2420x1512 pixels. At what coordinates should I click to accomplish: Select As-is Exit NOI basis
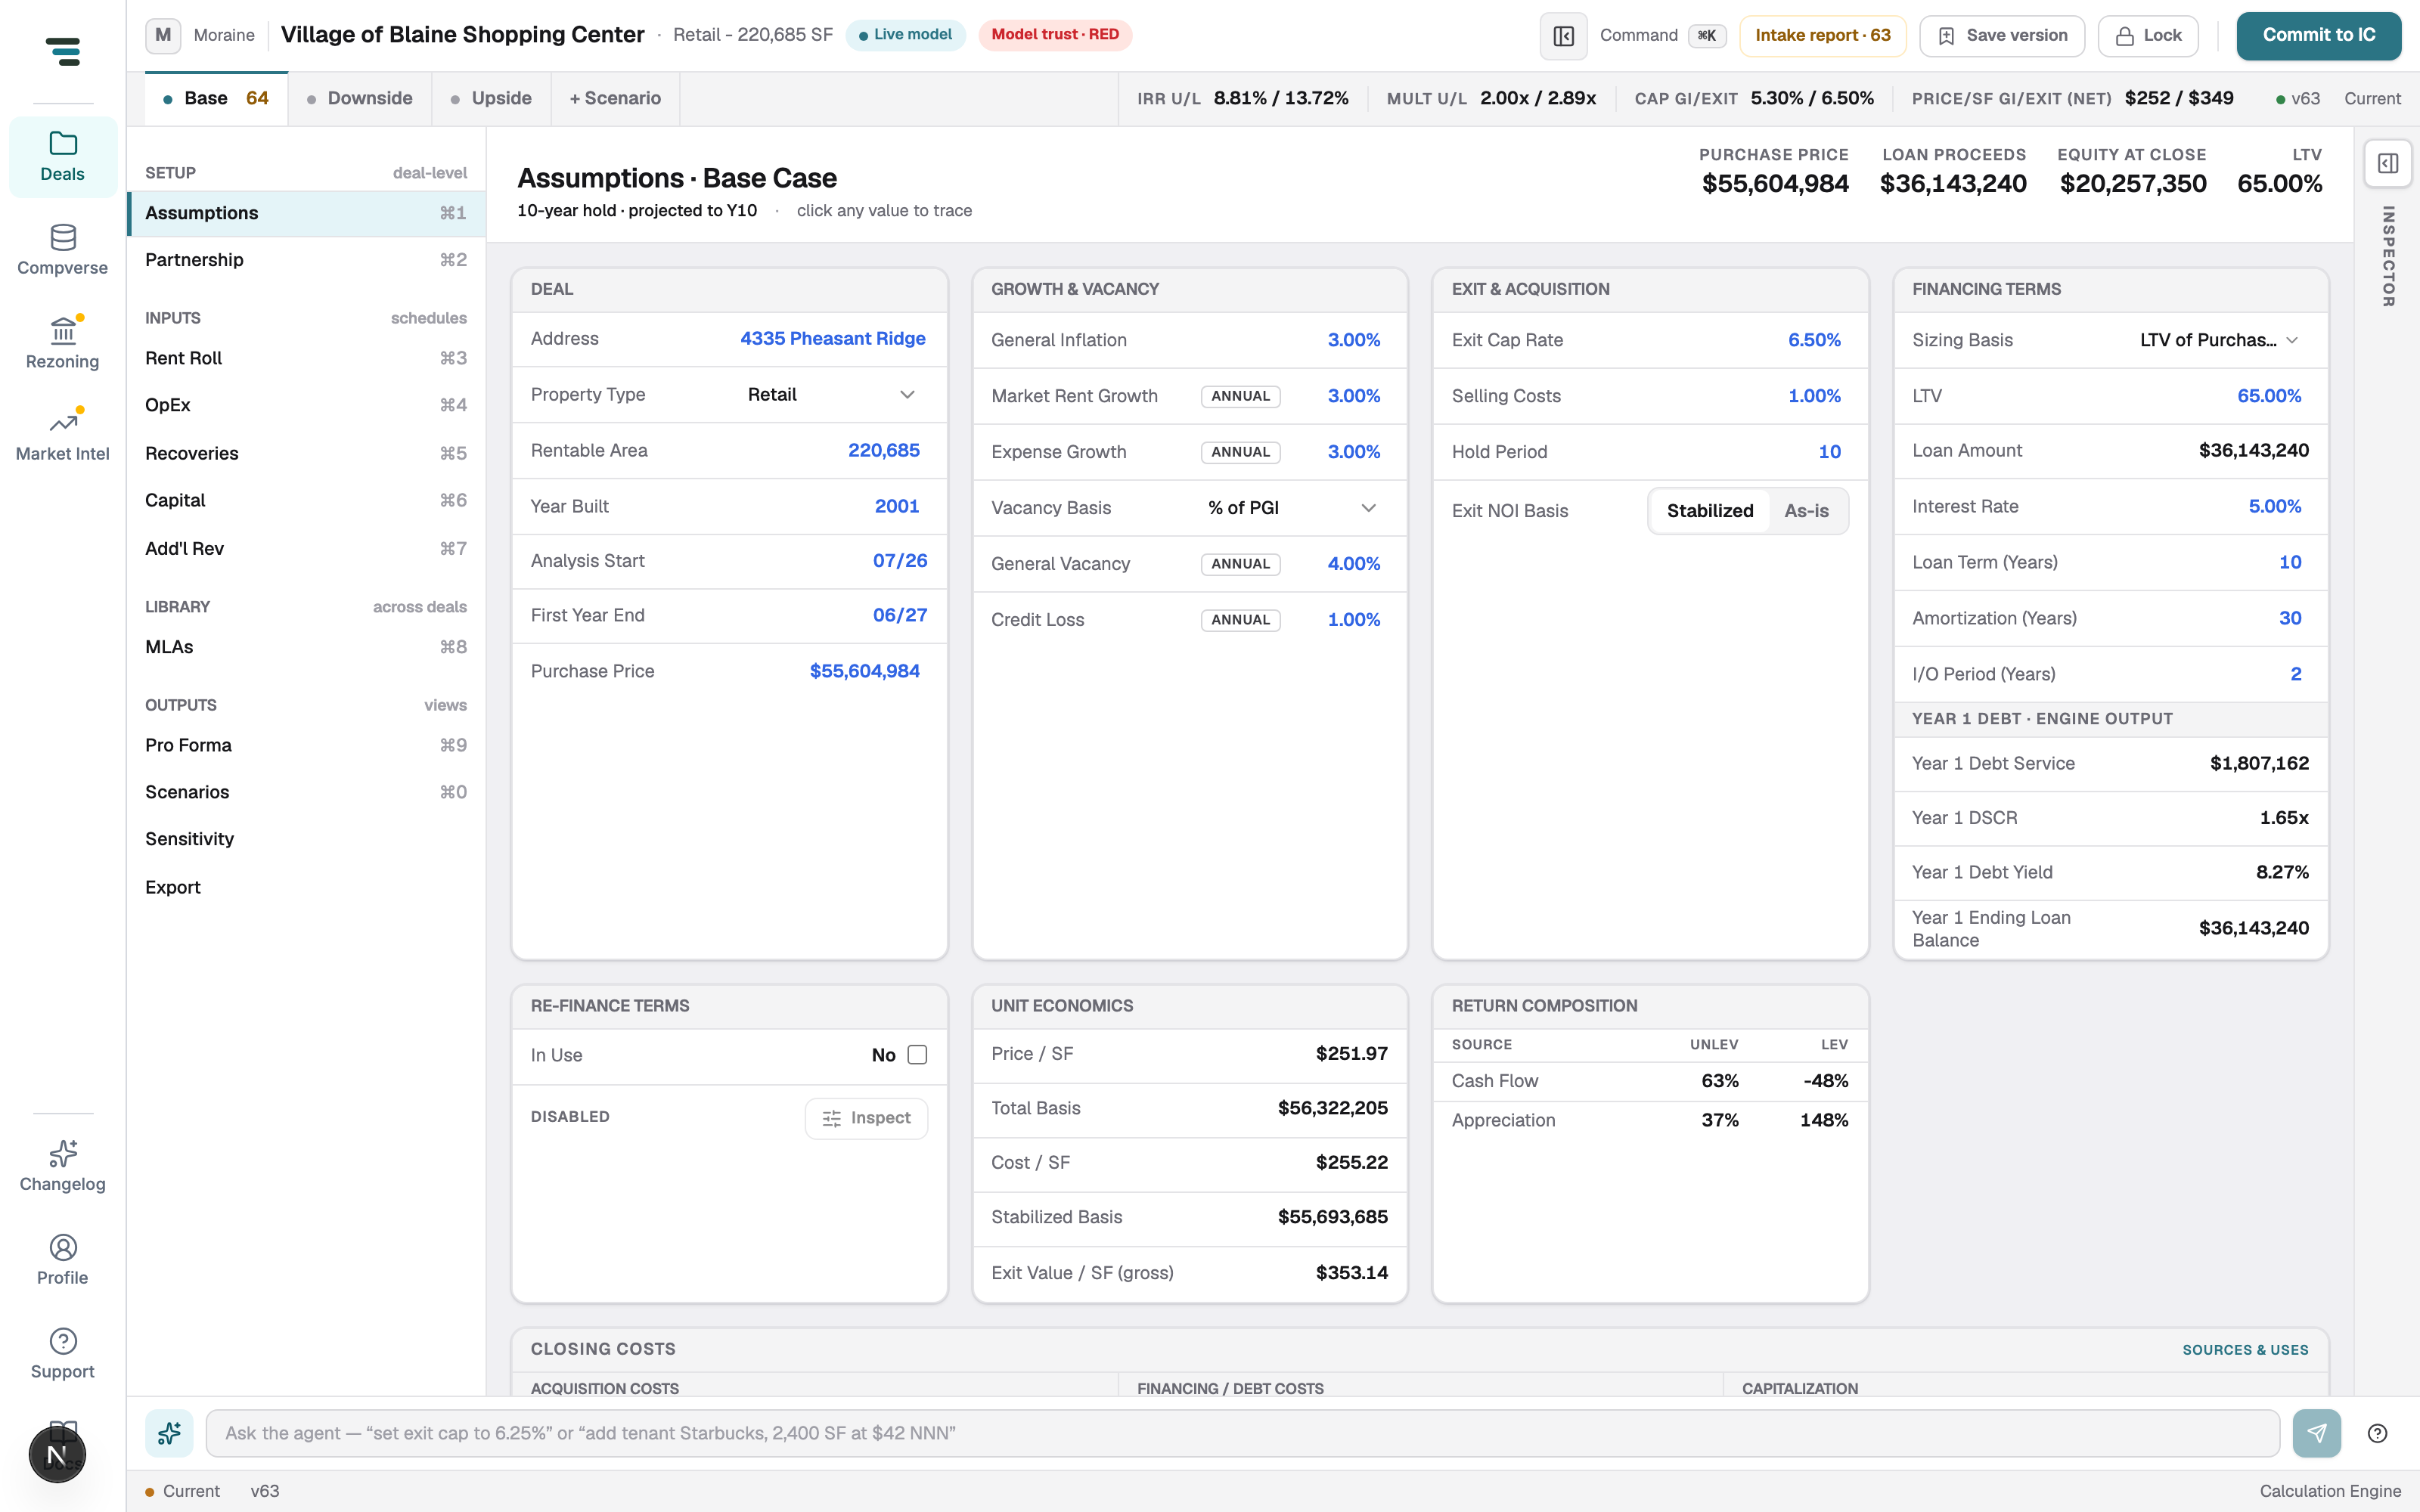[x=1806, y=511]
